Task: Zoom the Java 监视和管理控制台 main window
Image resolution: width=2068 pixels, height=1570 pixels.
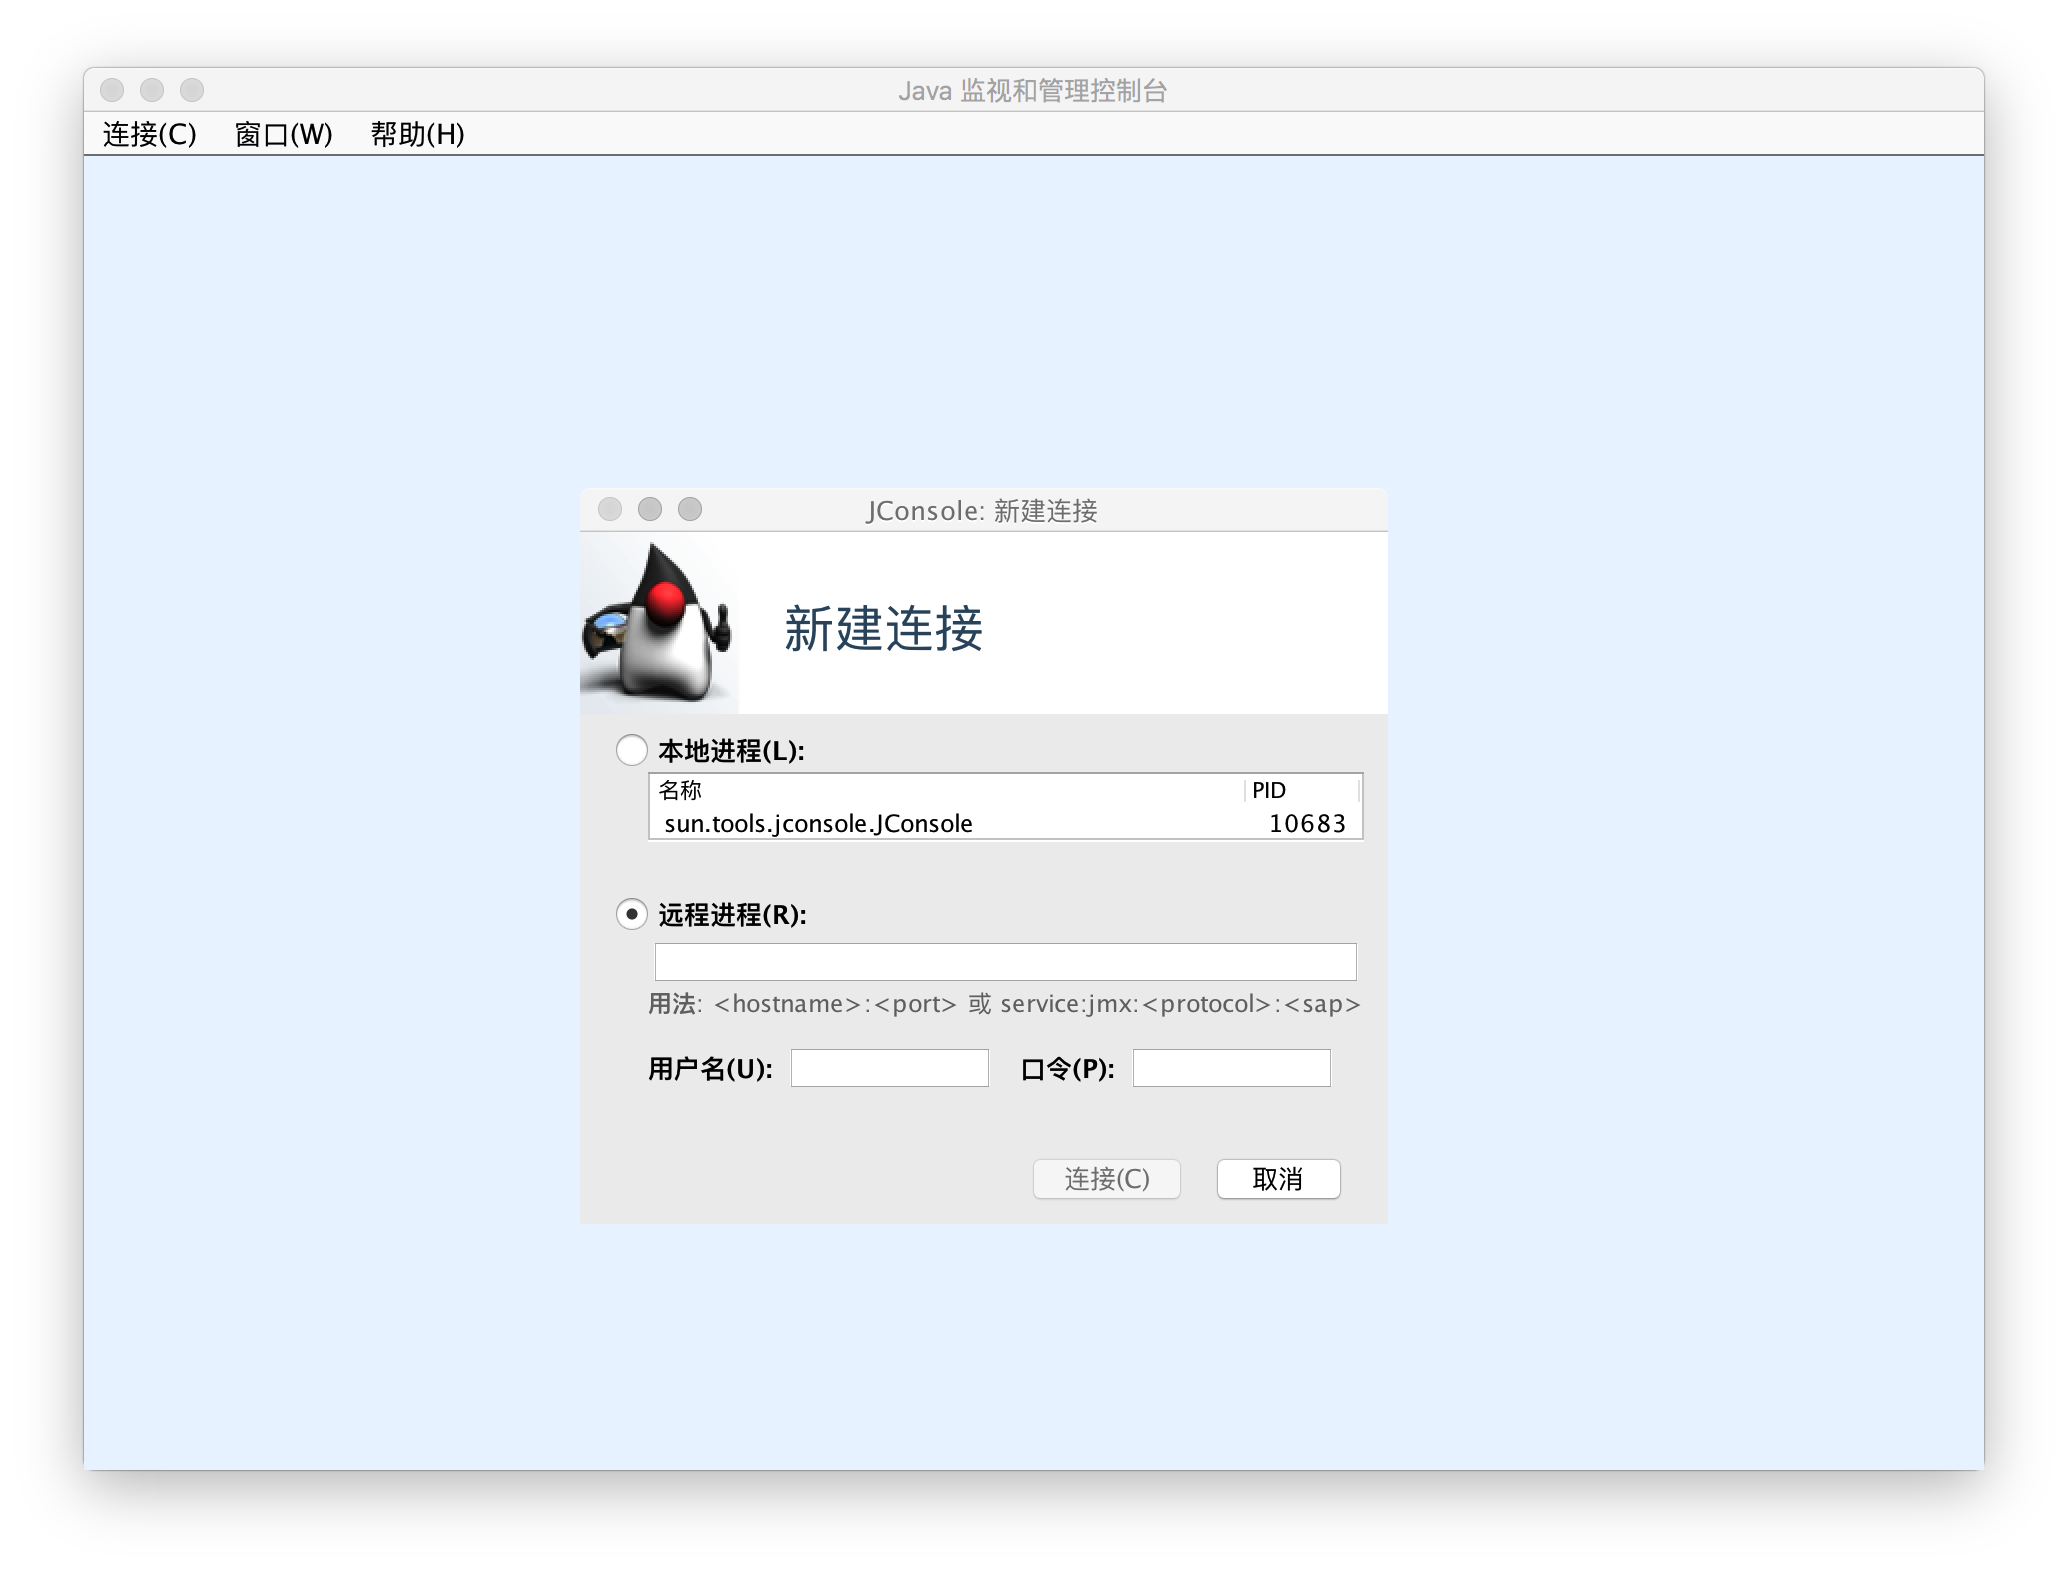Action: (192, 90)
